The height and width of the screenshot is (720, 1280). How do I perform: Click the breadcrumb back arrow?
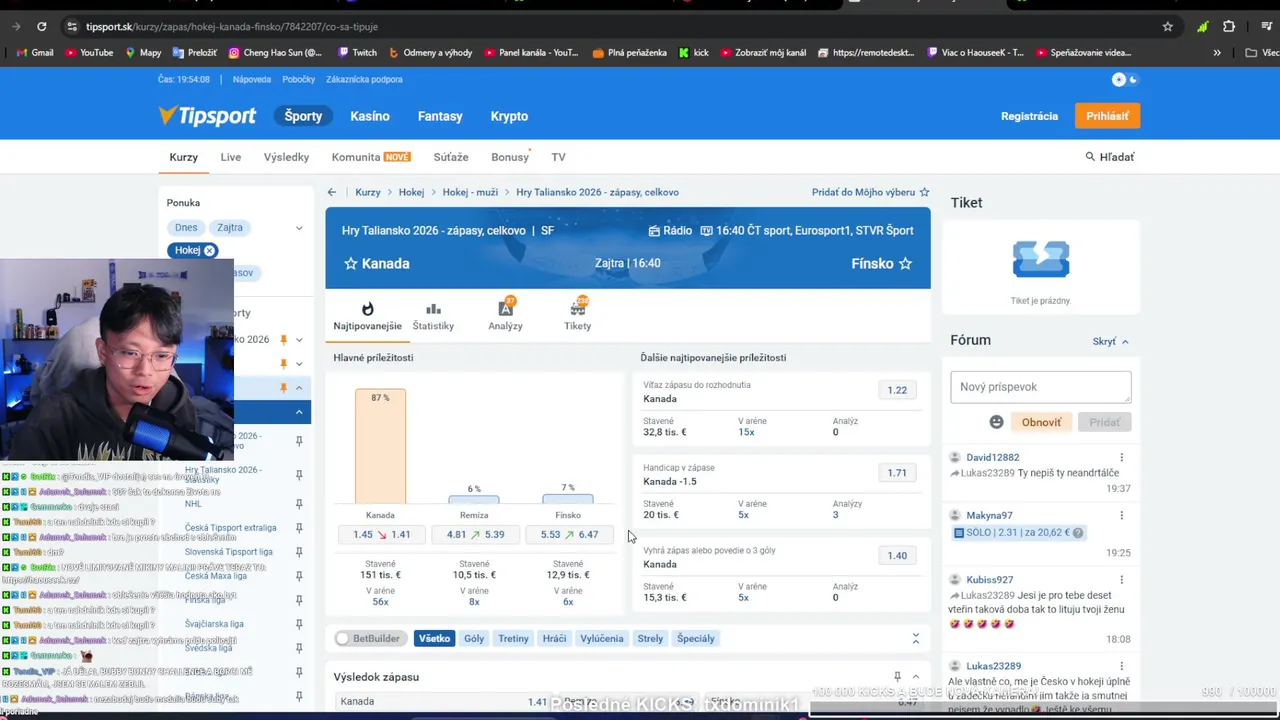[332, 192]
